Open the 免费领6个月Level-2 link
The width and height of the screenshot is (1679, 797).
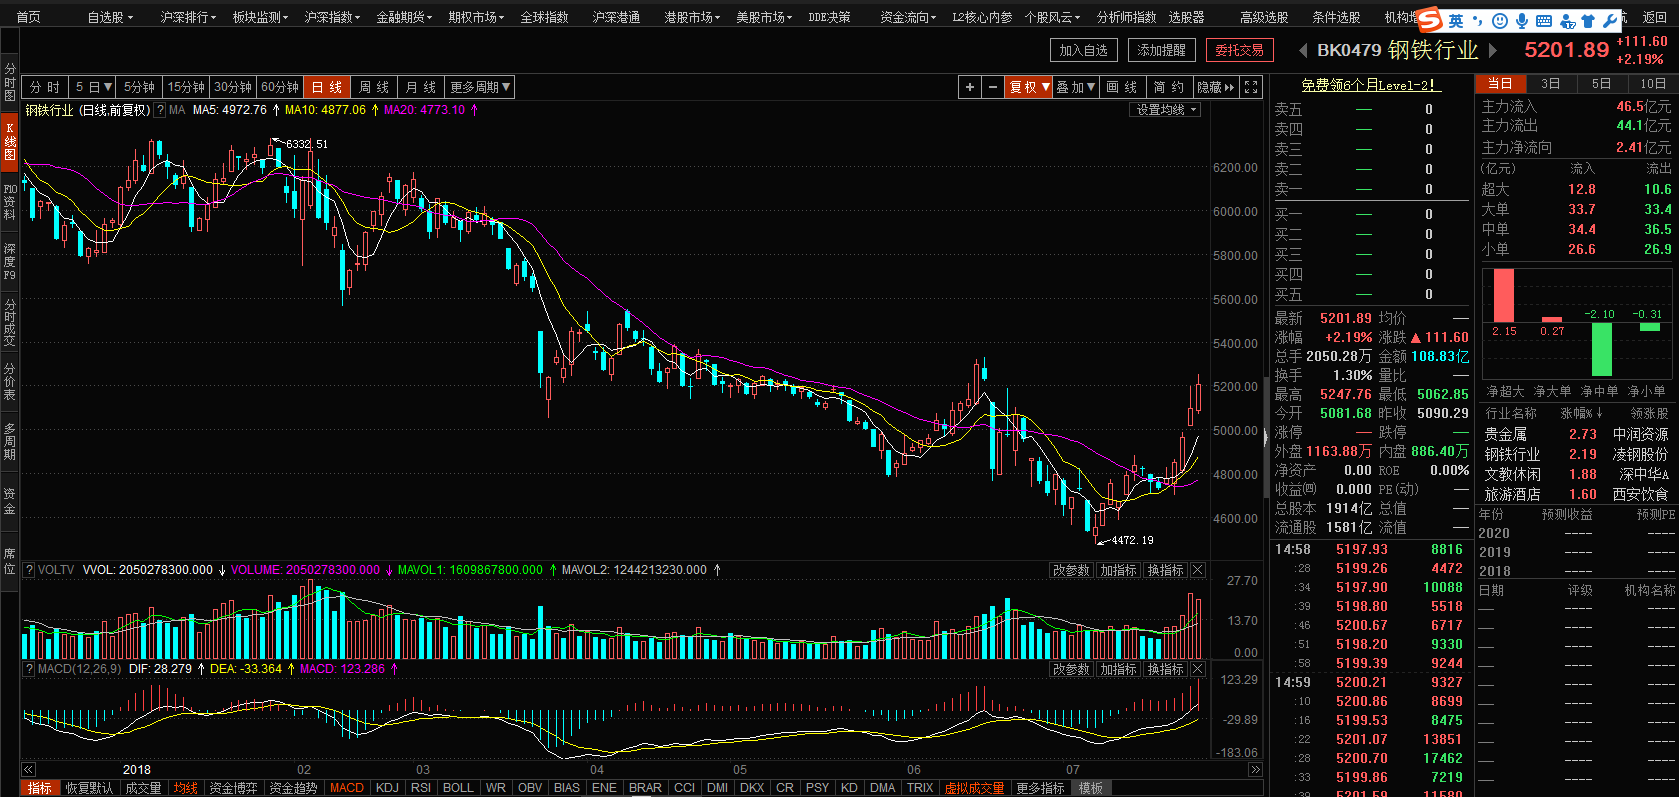1371,85
